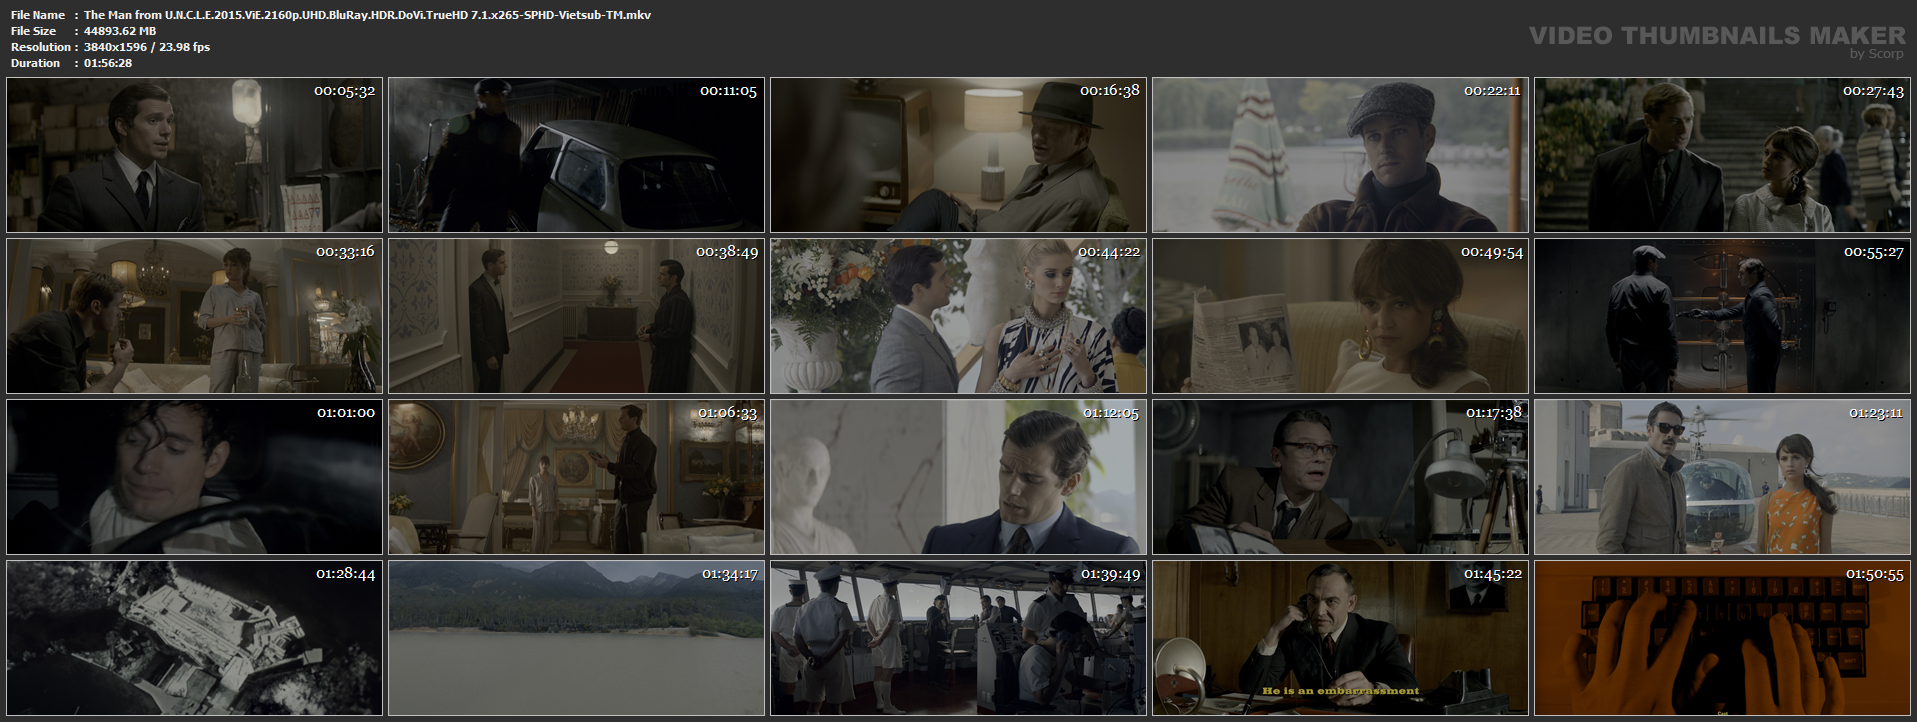Screen dimensions: 1917x722
Task: Open the frame stamped 01:01:00
Action: point(194,477)
